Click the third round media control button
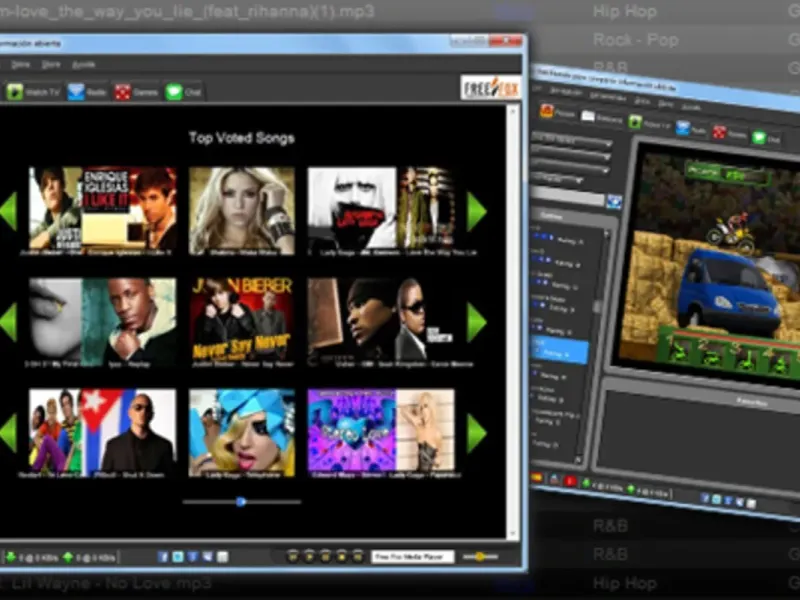This screenshot has height=600, width=800. point(326,556)
